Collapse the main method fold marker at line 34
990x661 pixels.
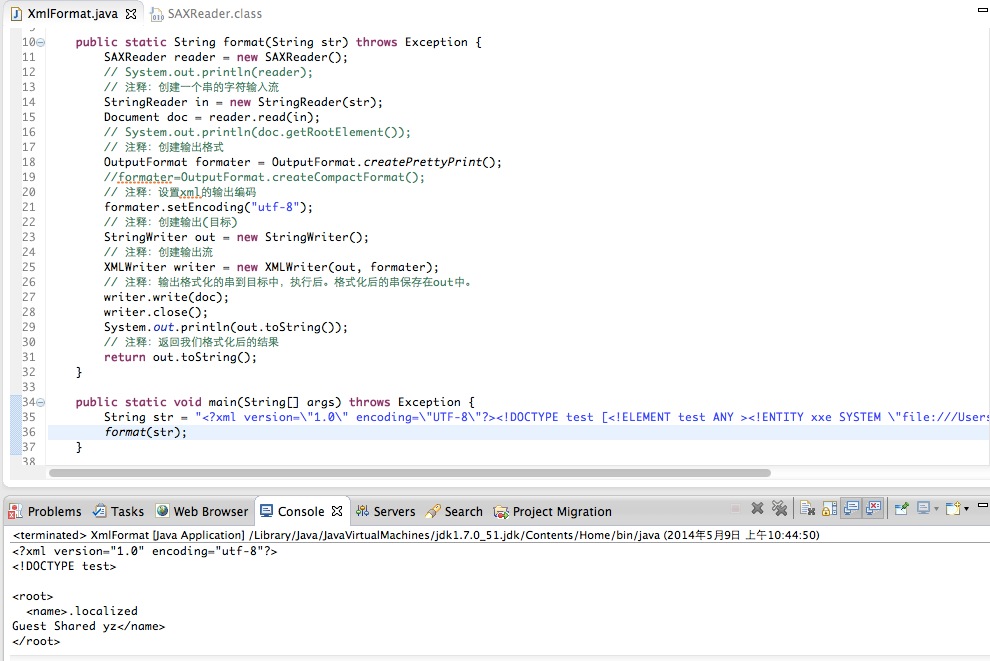40,402
